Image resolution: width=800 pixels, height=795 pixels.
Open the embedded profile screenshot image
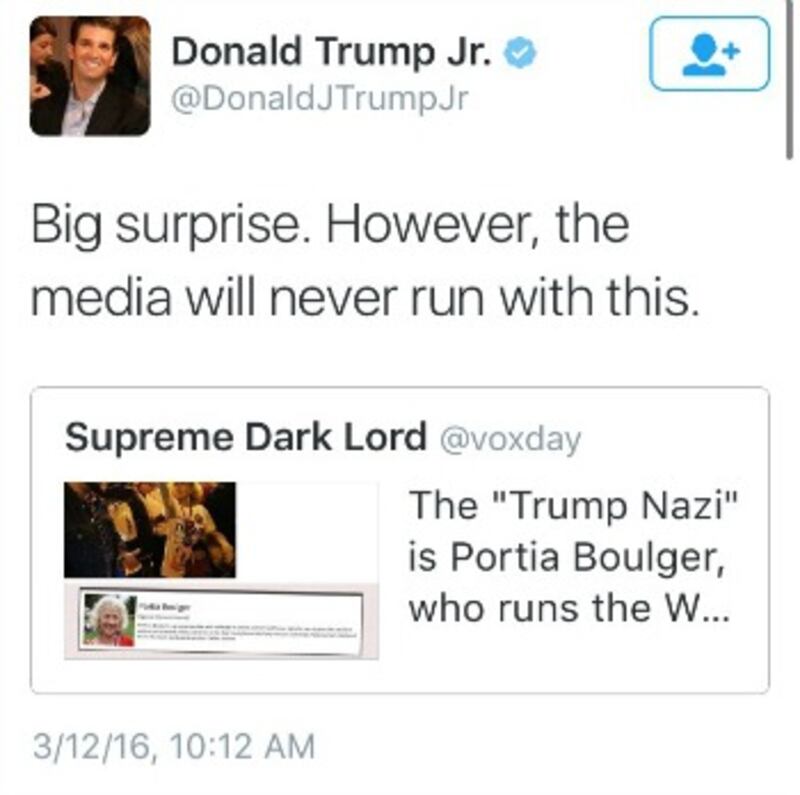click(x=221, y=620)
